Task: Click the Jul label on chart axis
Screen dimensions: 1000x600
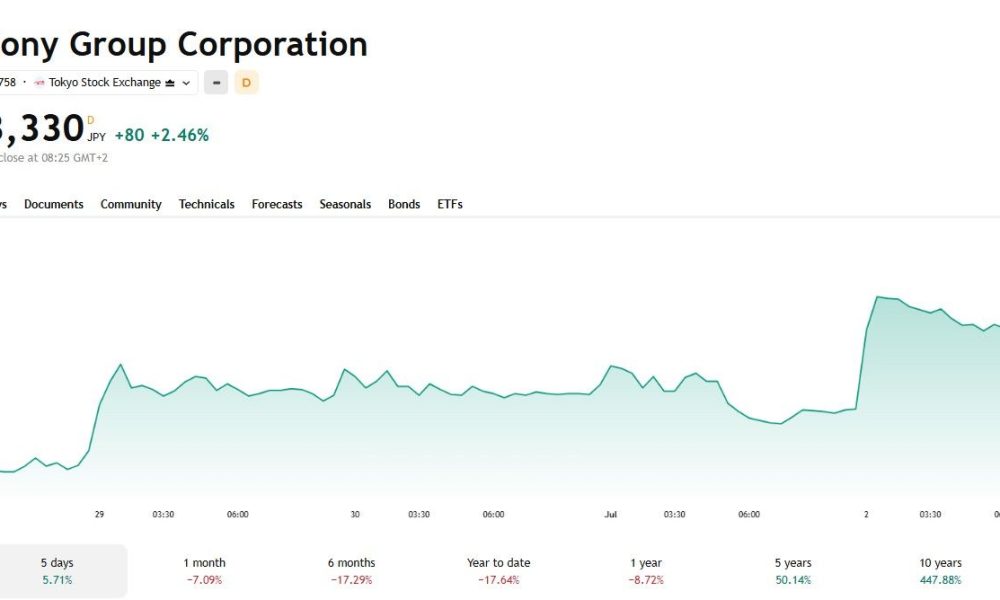Action: [611, 514]
